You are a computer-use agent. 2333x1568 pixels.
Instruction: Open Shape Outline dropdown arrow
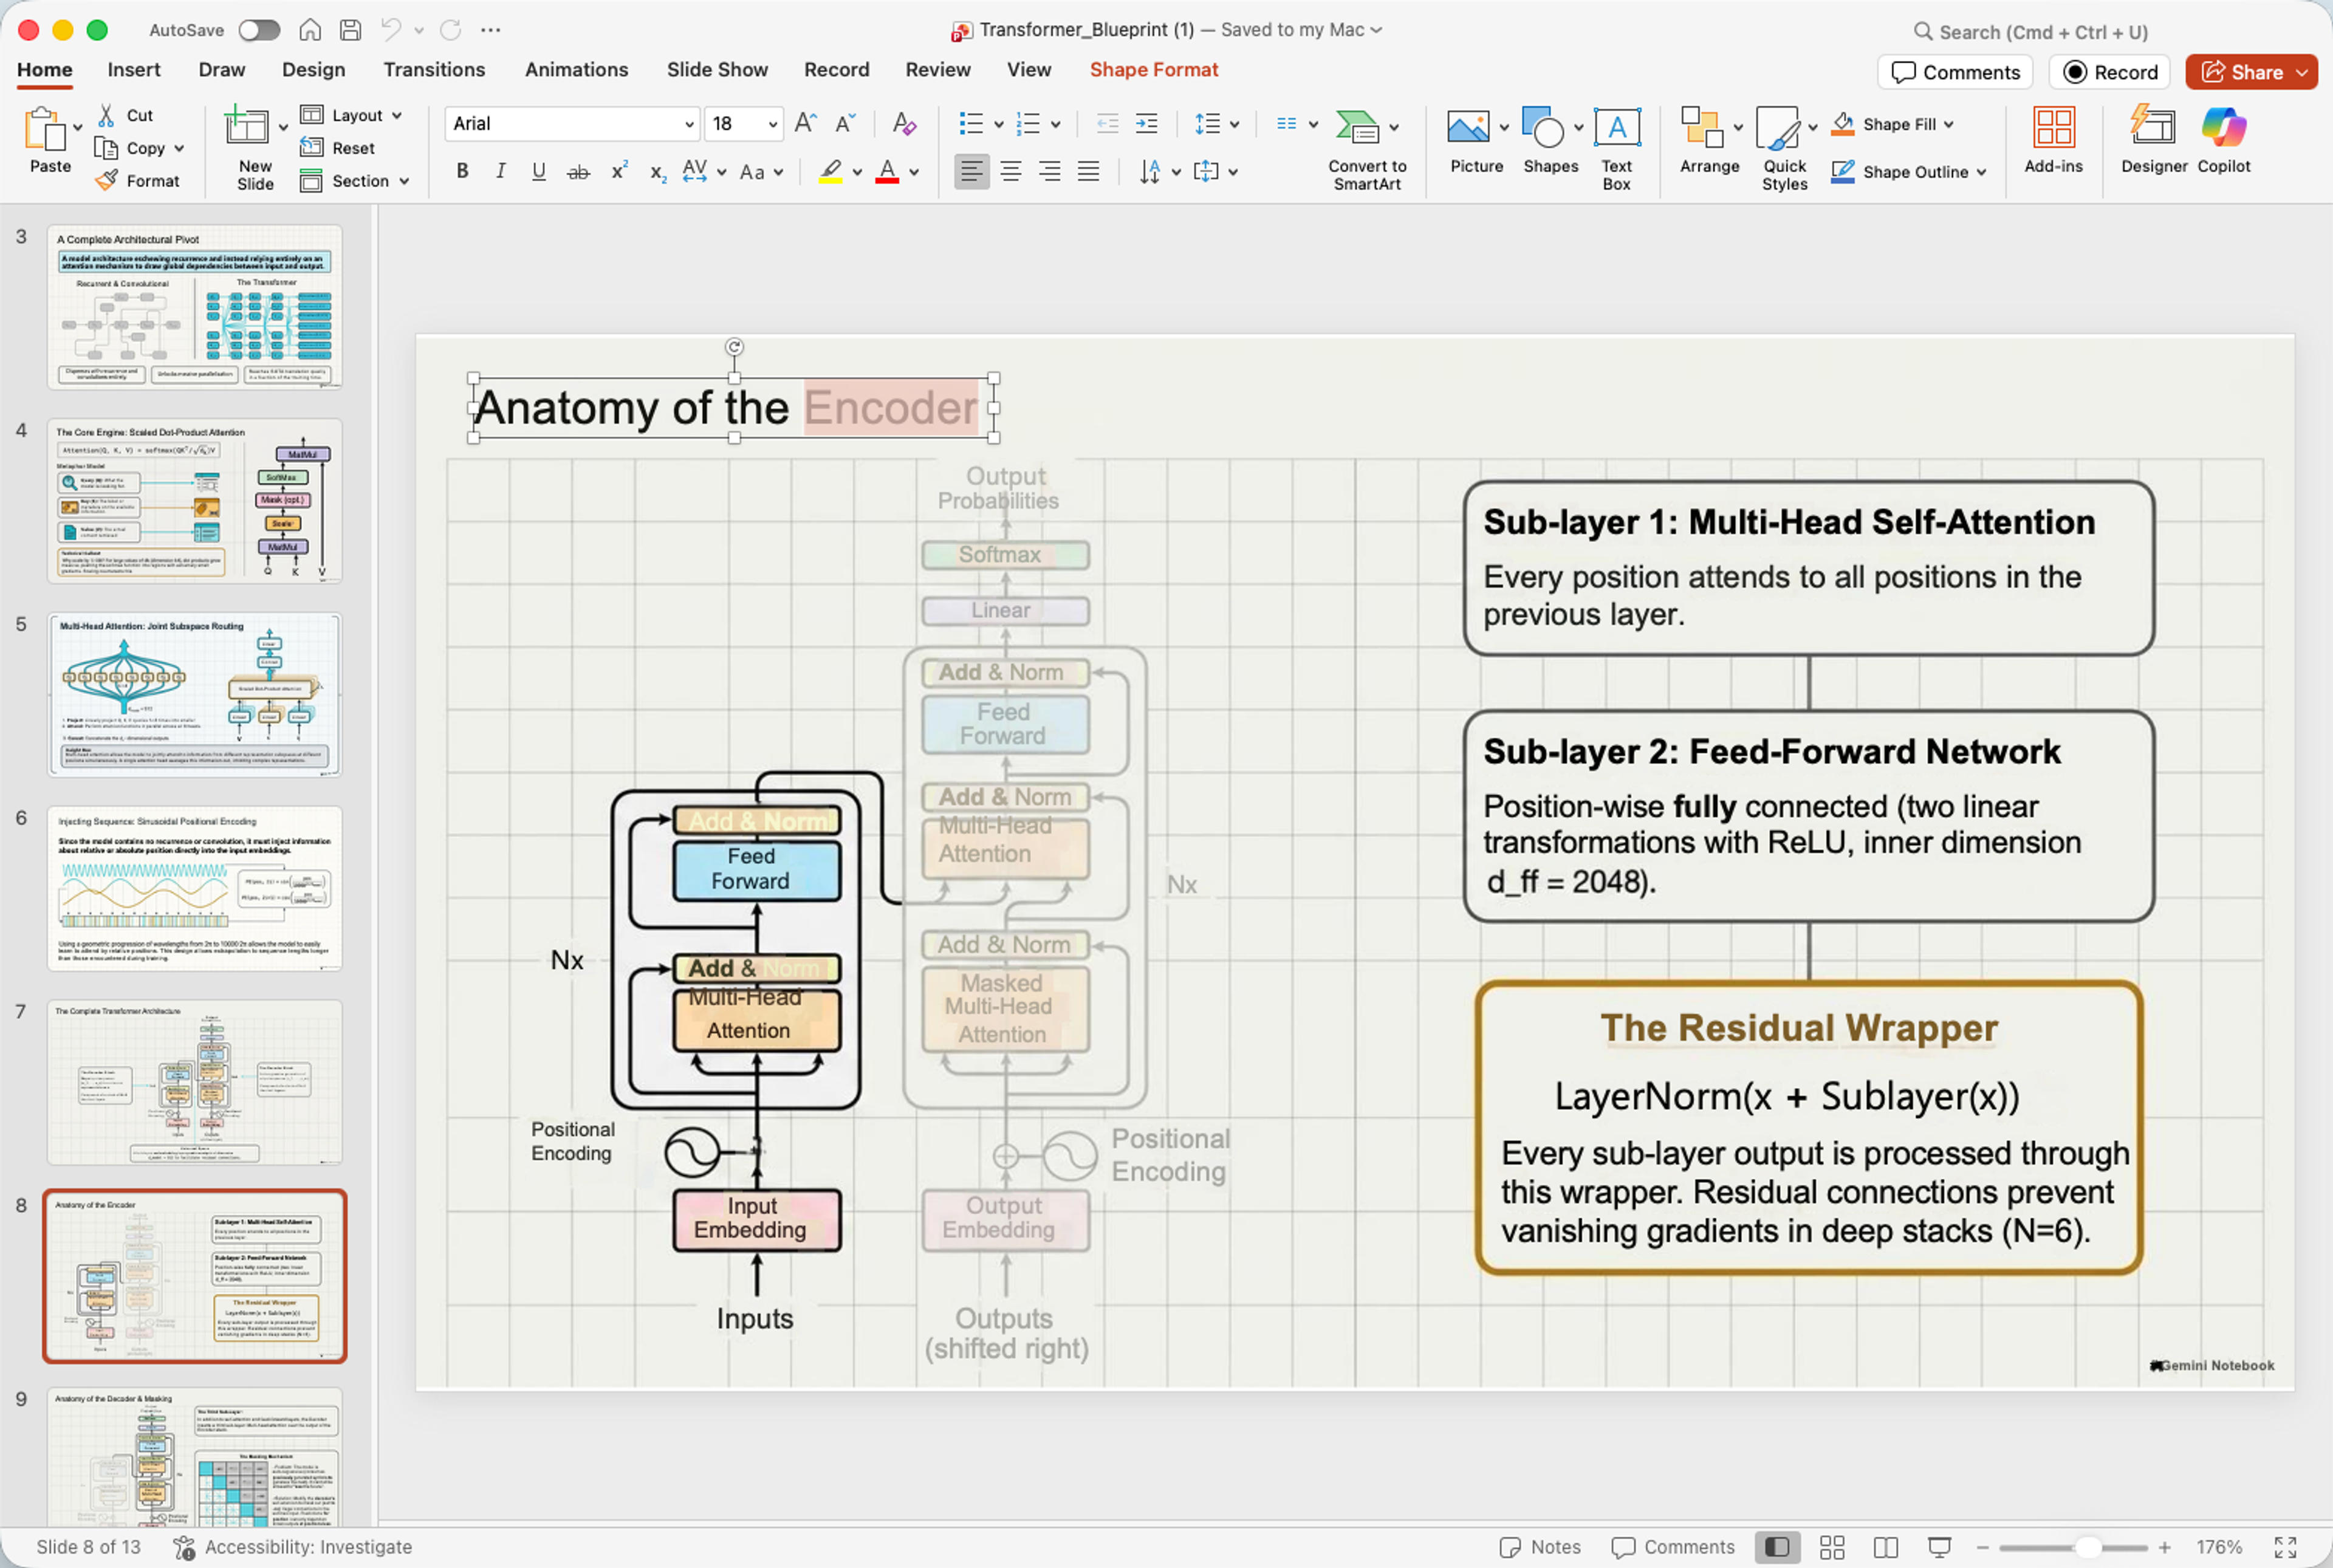[1981, 172]
